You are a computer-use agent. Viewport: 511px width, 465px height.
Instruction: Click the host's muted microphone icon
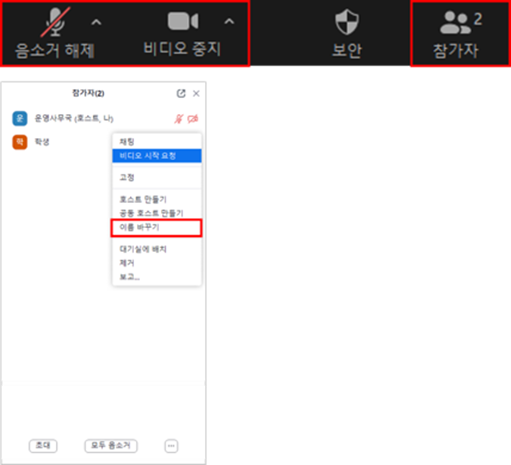[179, 119]
